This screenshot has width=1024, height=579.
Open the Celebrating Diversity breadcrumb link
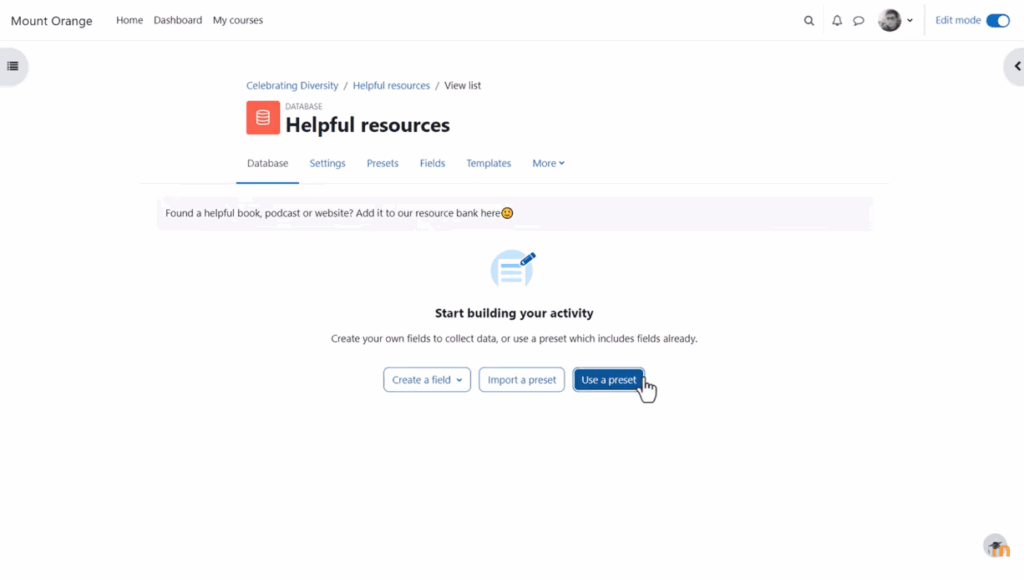tap(292, 86)
